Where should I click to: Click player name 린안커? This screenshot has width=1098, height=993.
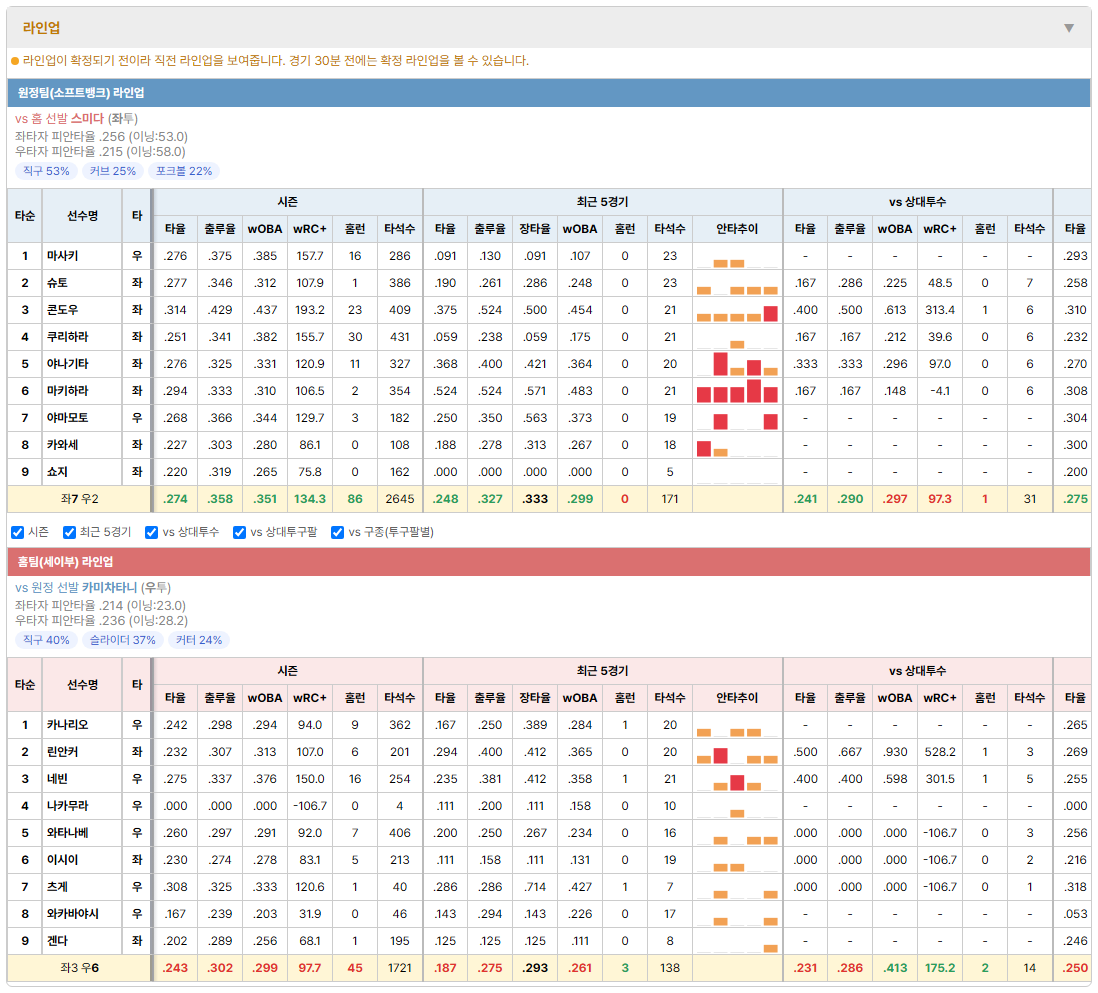(62, 752)
